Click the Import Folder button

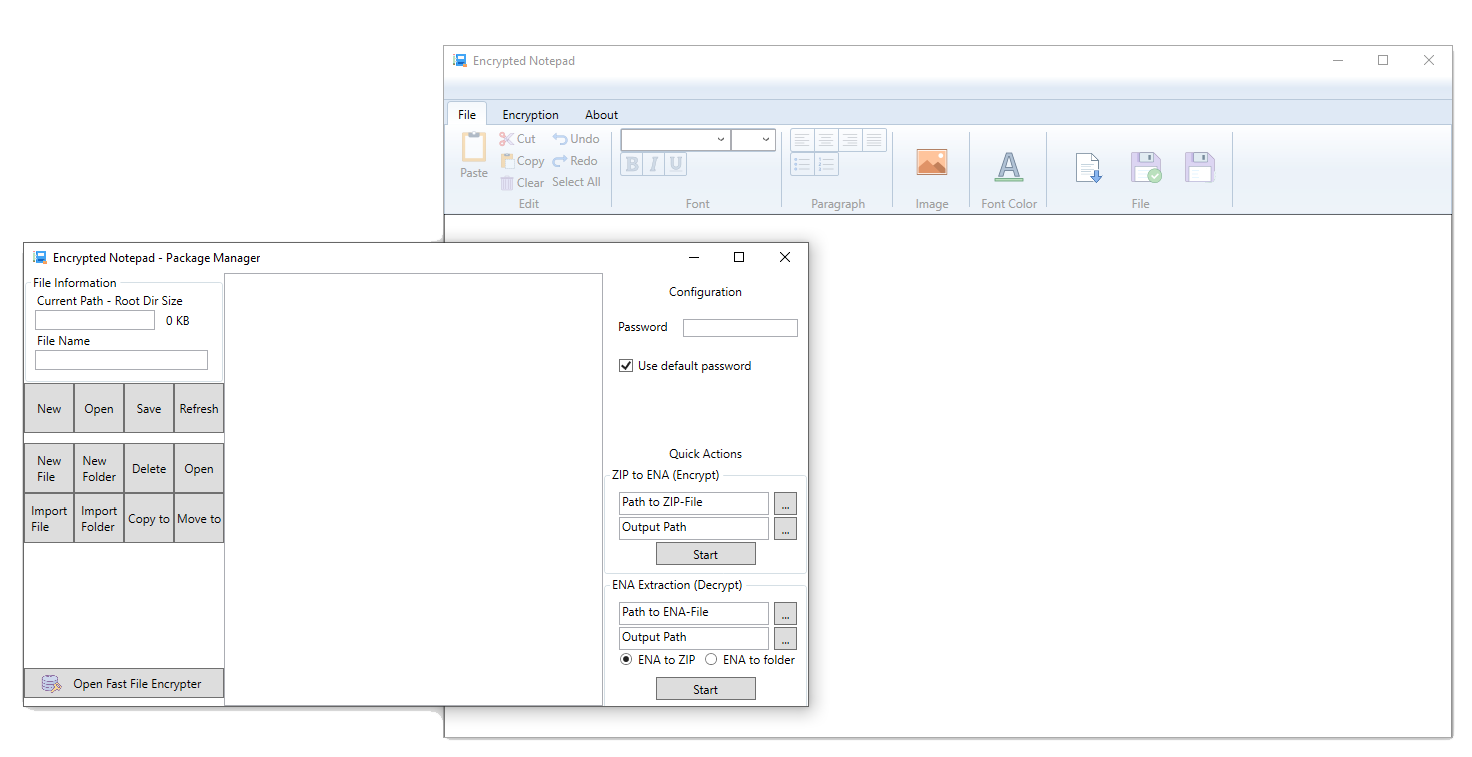pos(99,519)
